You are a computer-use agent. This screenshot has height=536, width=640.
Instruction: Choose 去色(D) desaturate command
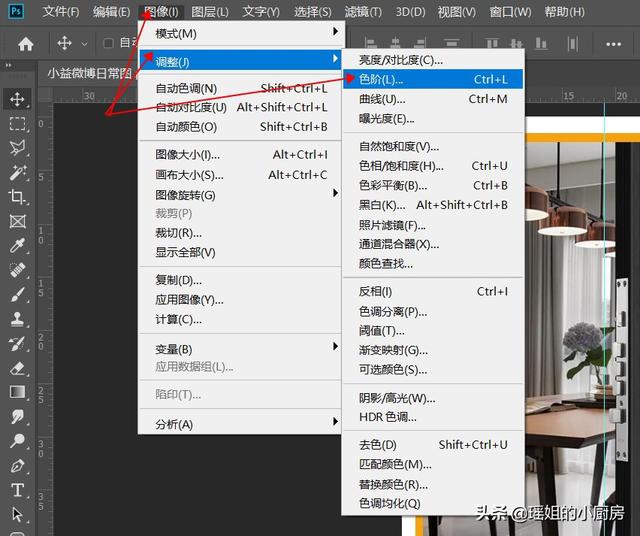coord(433,444)
